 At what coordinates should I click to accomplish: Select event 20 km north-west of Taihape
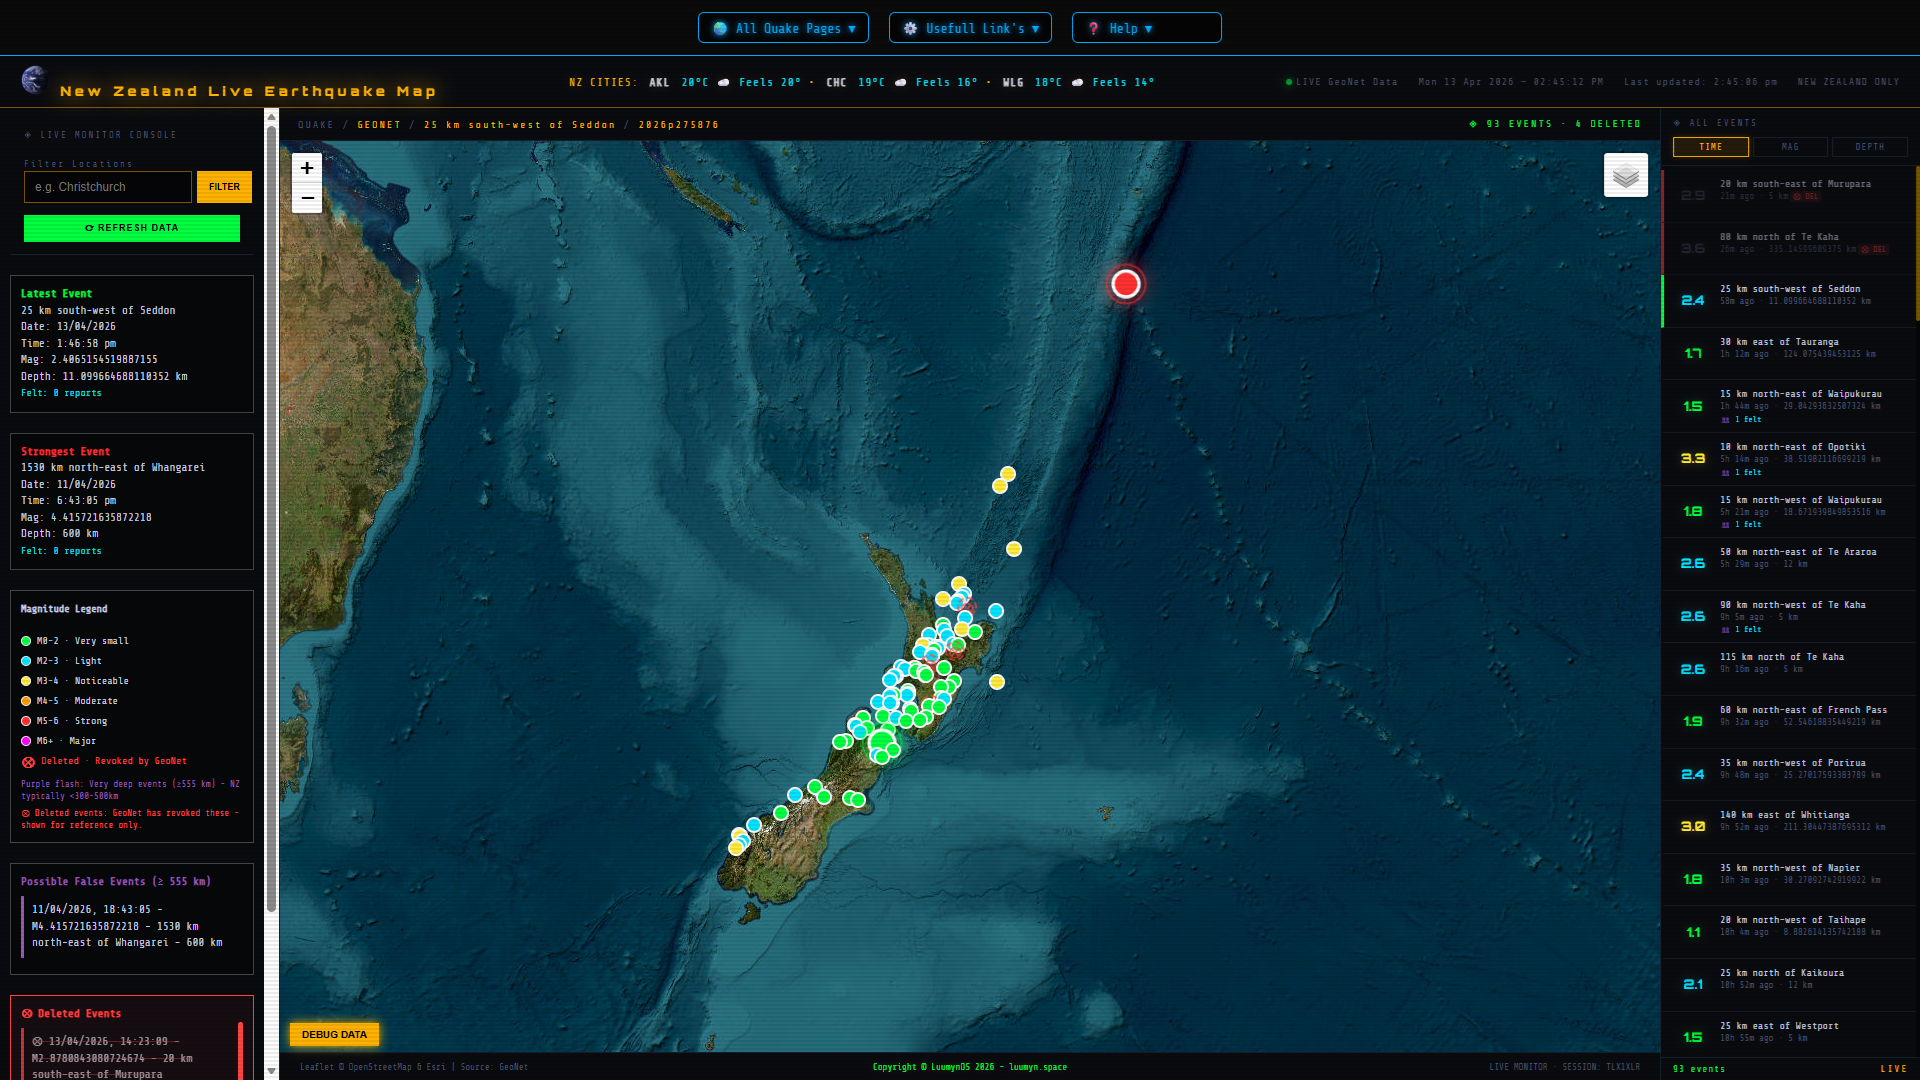1790,931
